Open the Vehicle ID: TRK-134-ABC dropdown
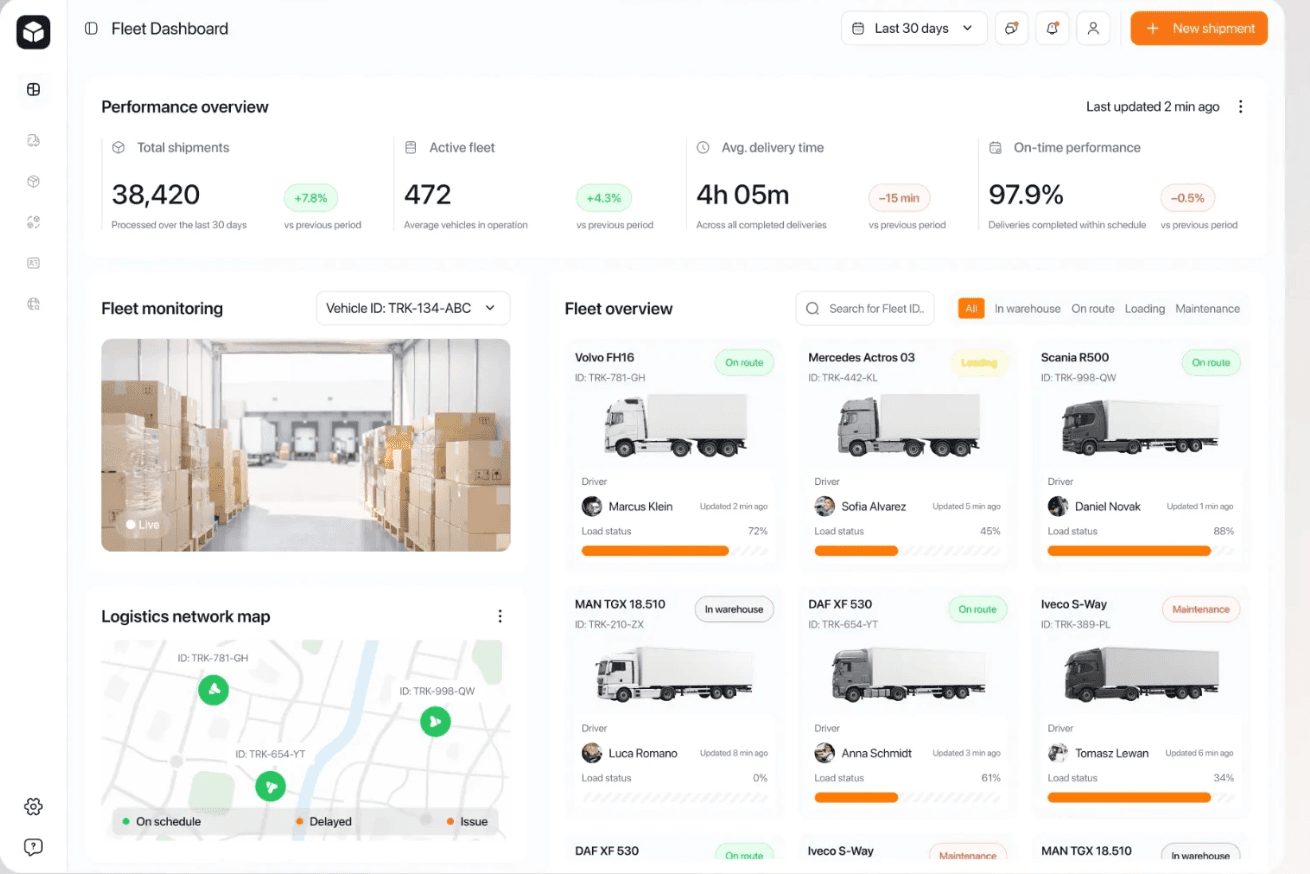The width and height of the screenshot is (1310, 874). [413, 308]
